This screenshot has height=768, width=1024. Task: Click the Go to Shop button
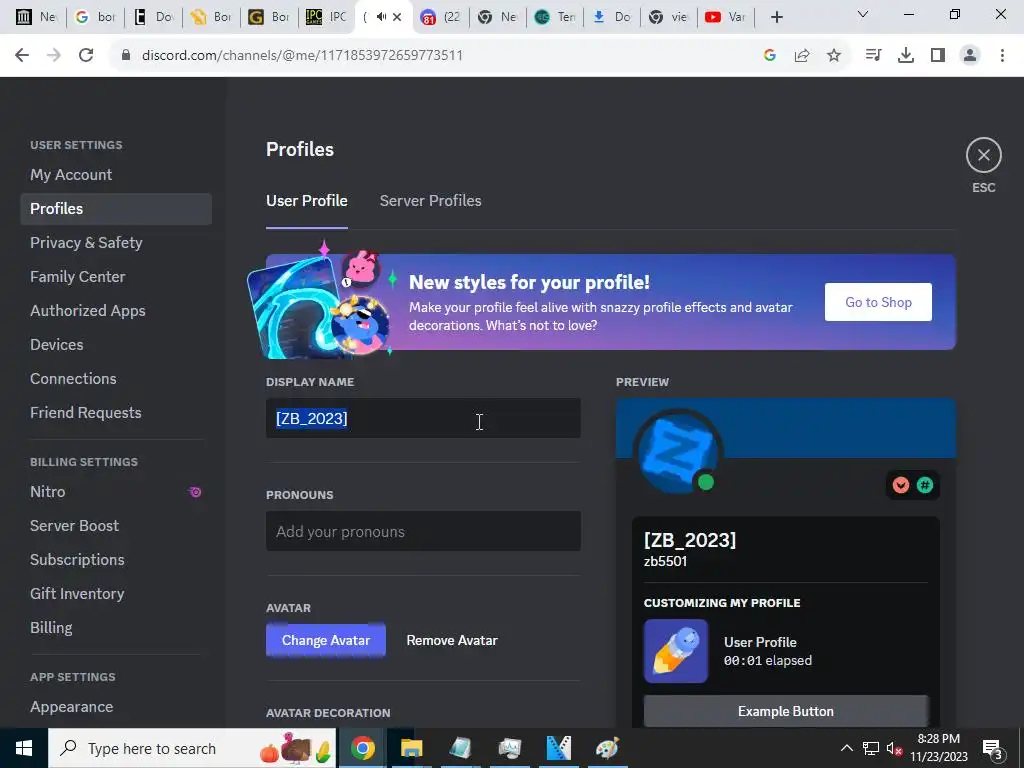point(878,302)
